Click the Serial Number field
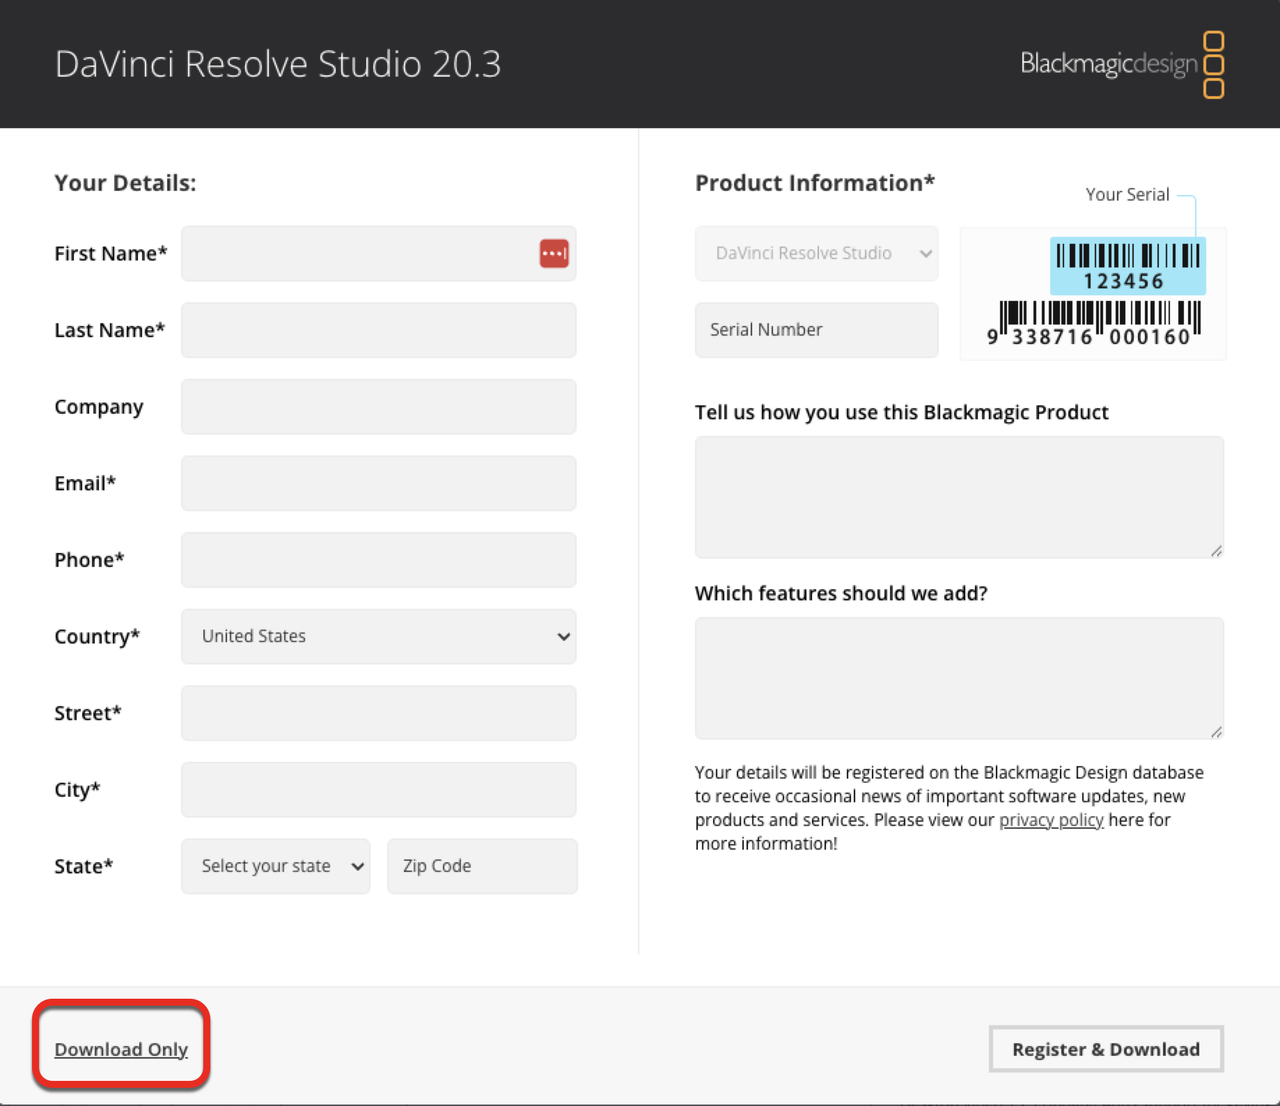Viewport: 1280px width, 1106px height. (x=816, y=330)
